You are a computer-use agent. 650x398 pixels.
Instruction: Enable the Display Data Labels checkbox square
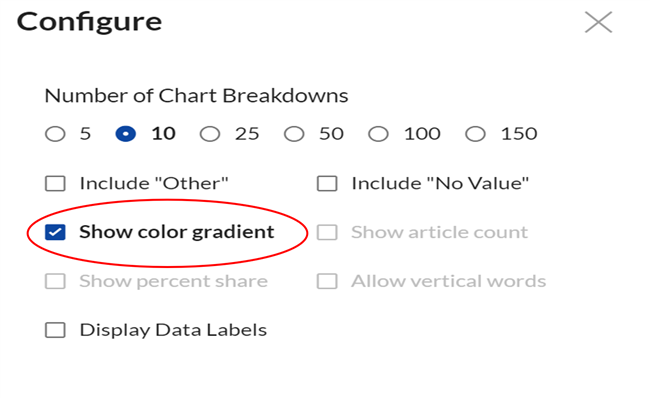tap(55, 330)
